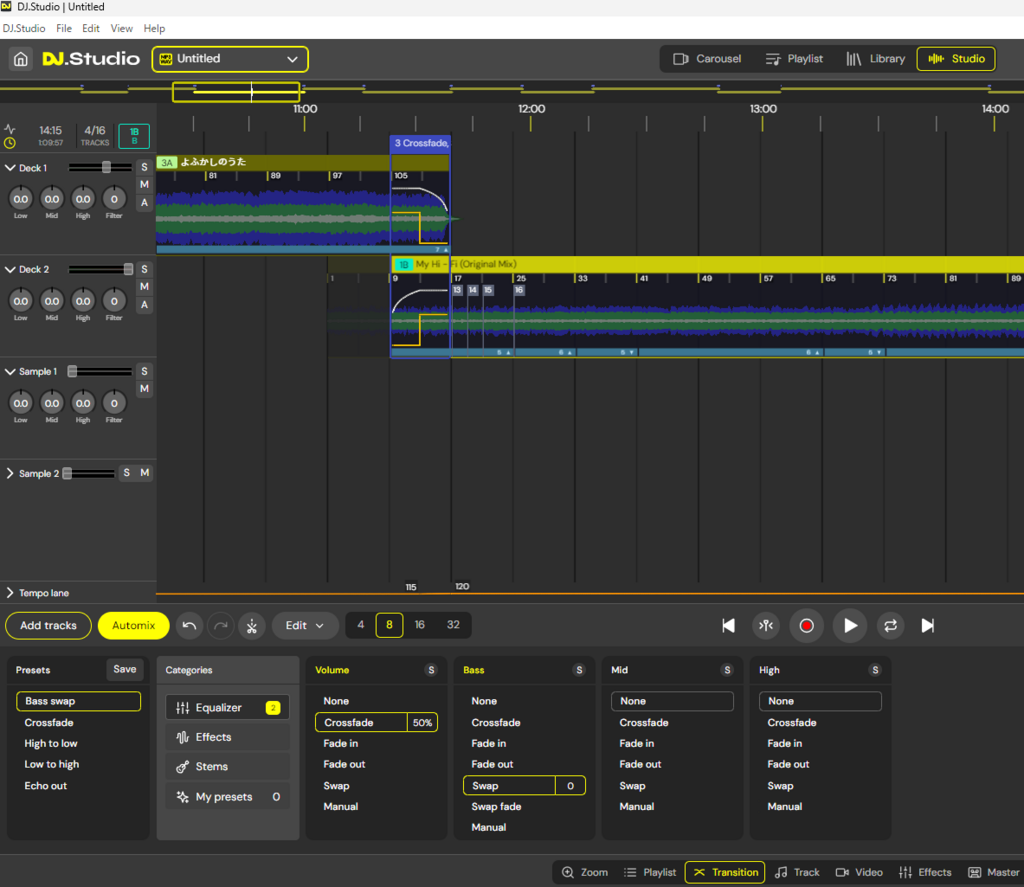
Task: Adjust the Deck 2 volume fader
Action: (x=128, y=269)
